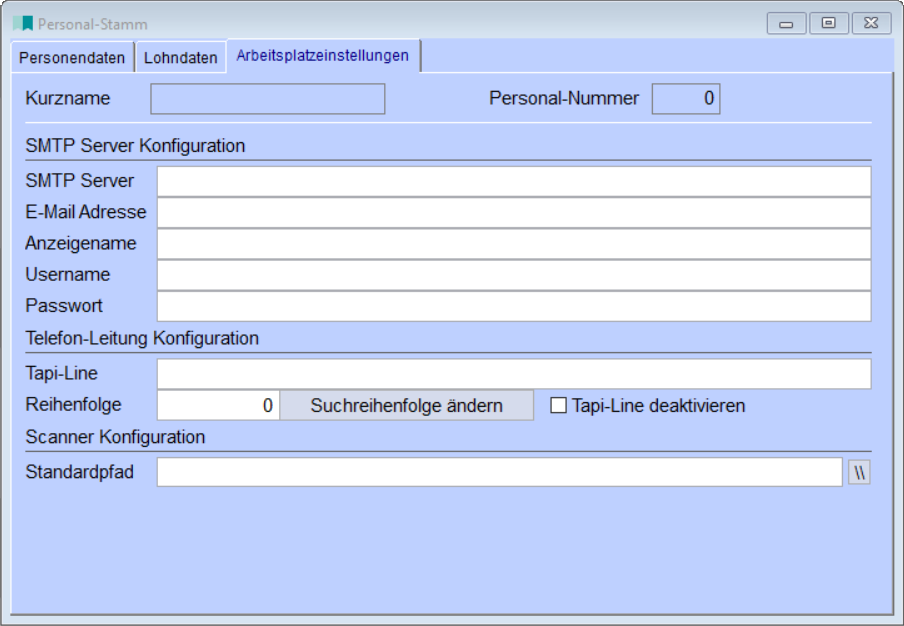
Task: Select the E-Mail Adresse text box
Action: click(x=514, y=213)
